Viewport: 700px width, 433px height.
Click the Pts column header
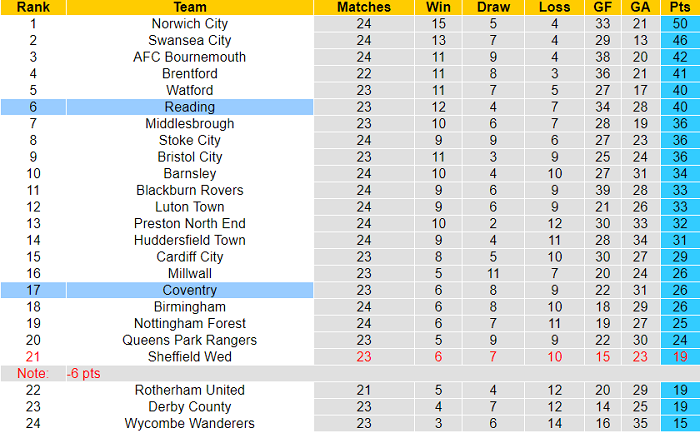pyautogui.click(x=680, y=7)
